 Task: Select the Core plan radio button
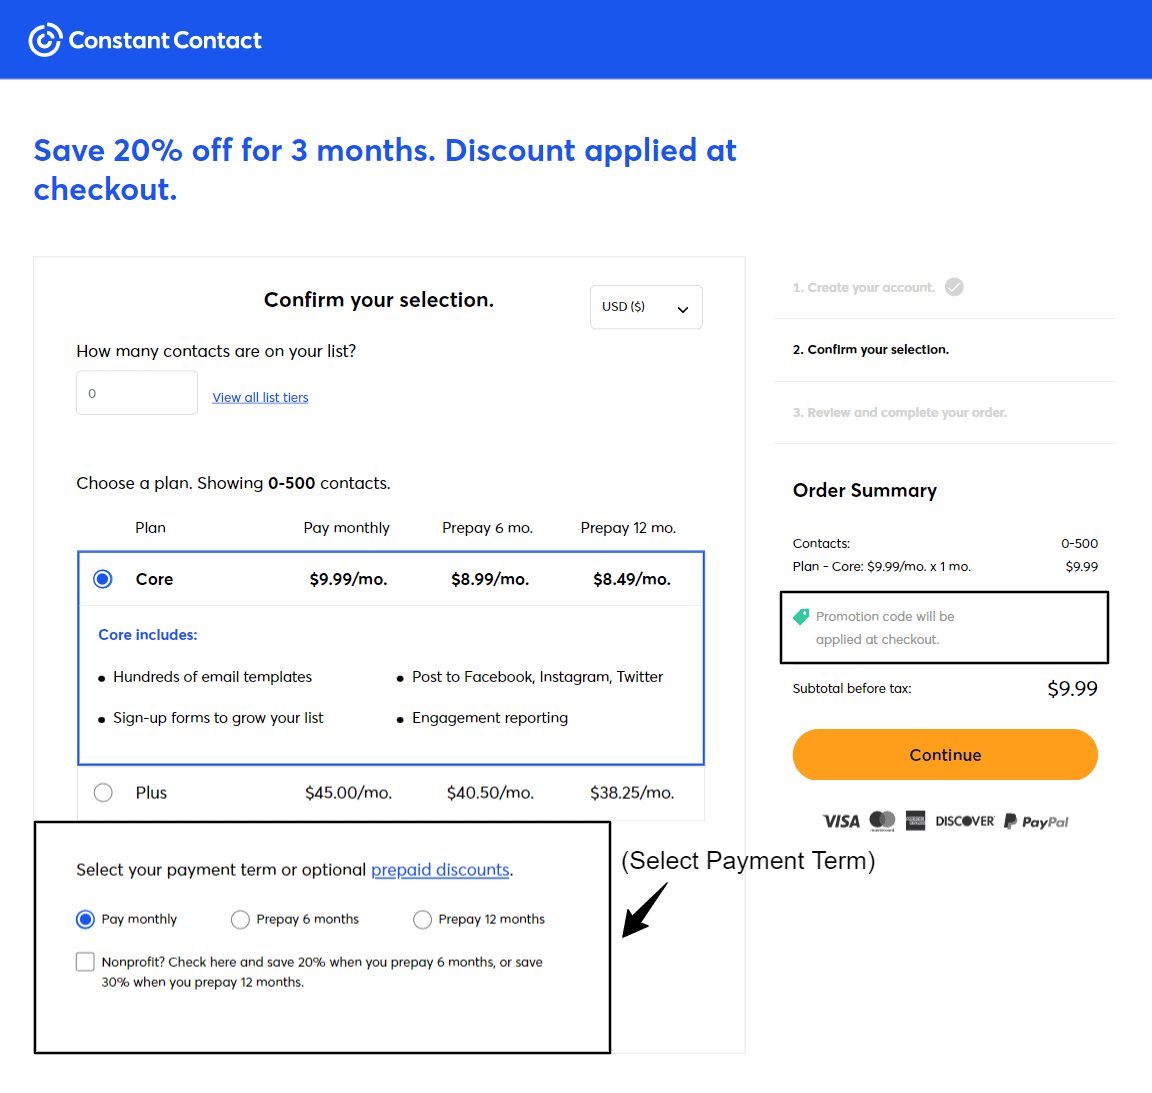[103, 579]
